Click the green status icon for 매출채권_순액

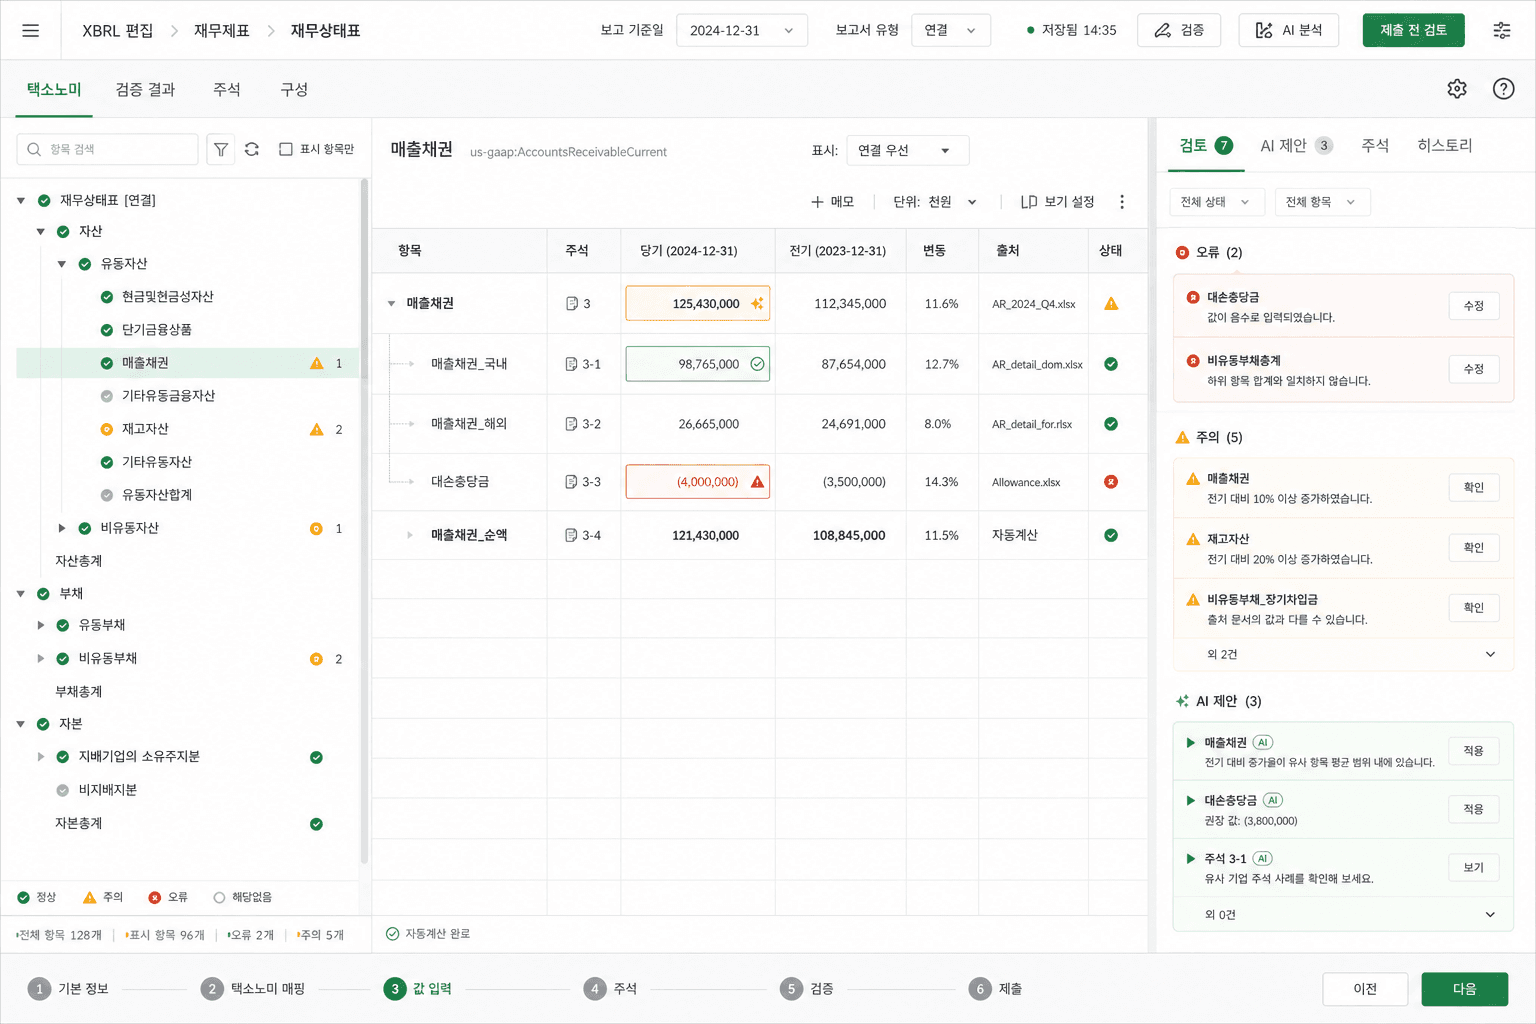point(1111,535)
